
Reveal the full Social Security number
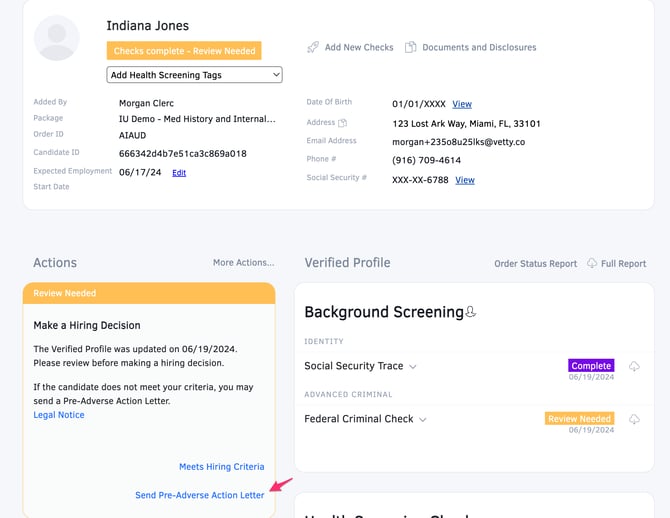click(465, 180)
